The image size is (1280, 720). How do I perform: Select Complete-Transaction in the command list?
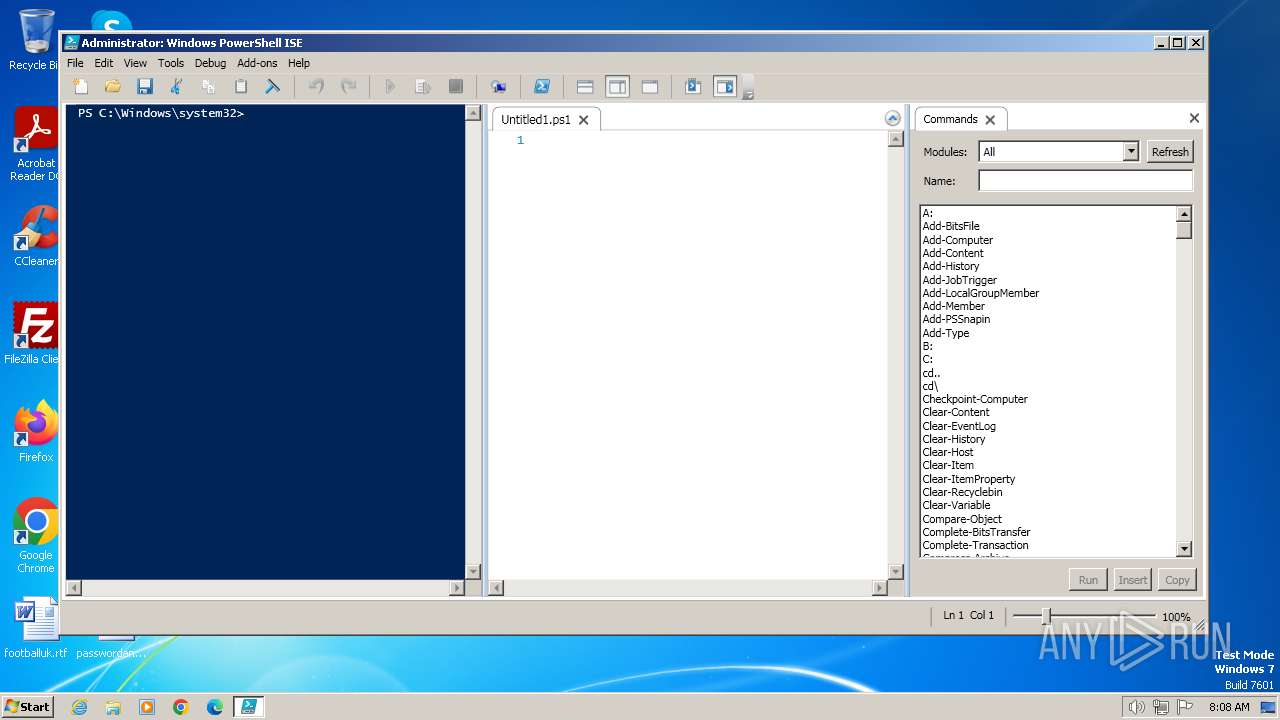click(975, 545)
